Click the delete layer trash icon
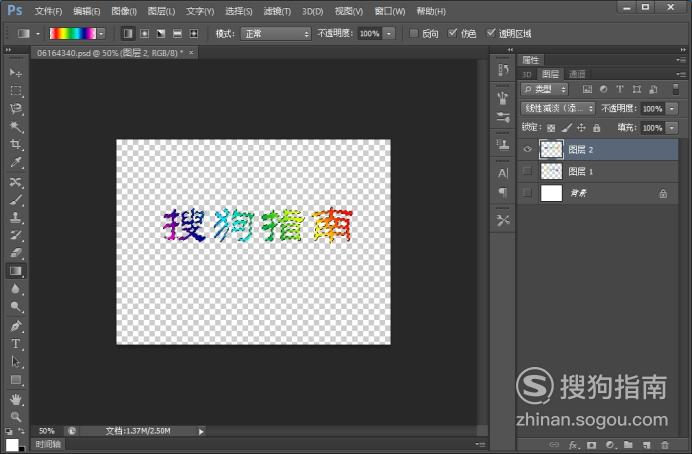Screen dimensions: 692x454 pos(665,445)
